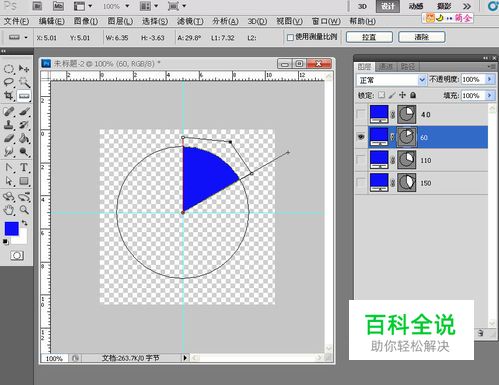This screenshot has width=499, height=385.
Task: Select the Healing Brush tool
Action: [x=9, y=111]
